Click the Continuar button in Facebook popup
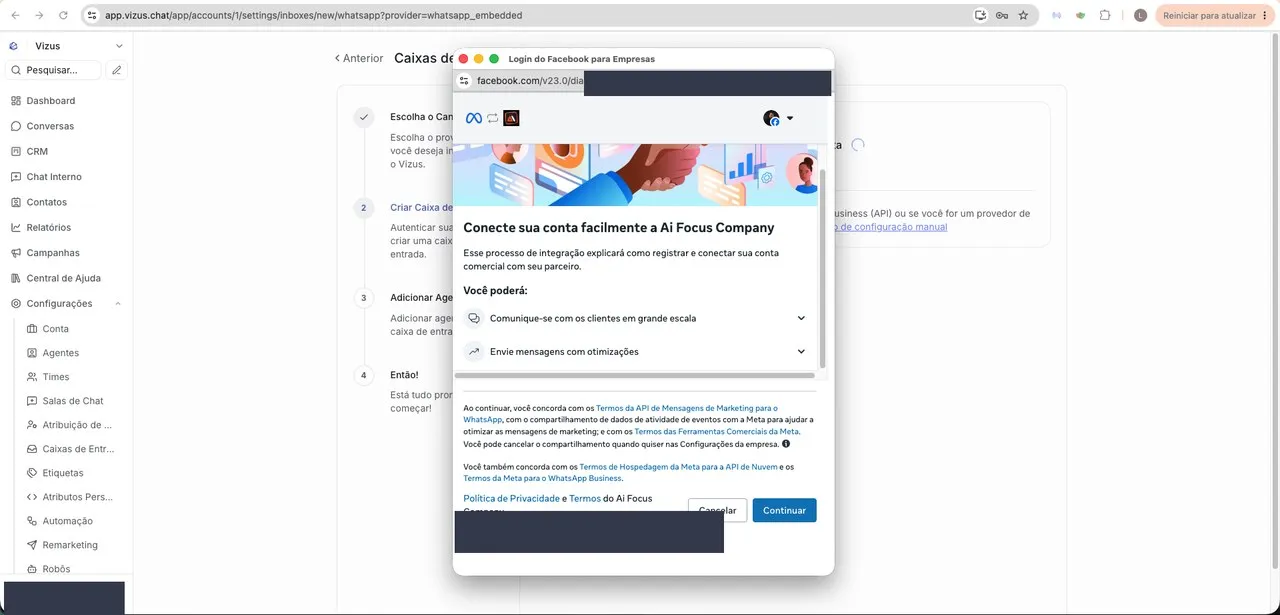 tap(784, 510)
